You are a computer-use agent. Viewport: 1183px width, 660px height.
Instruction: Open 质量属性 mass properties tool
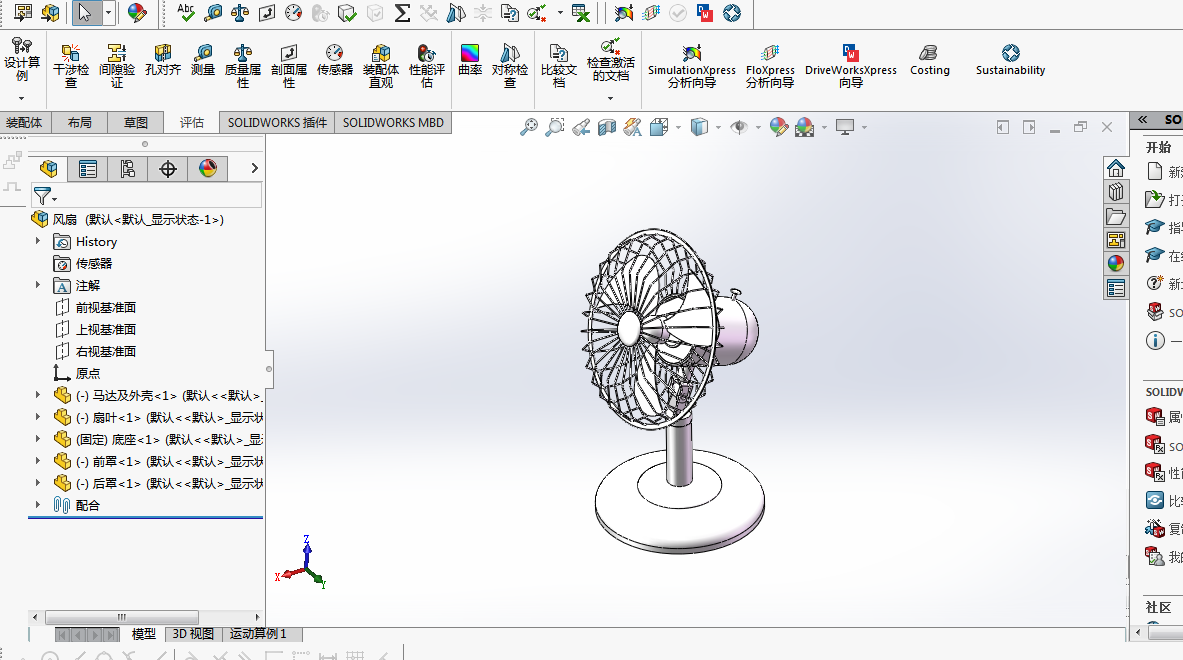(x=243, y=54)
